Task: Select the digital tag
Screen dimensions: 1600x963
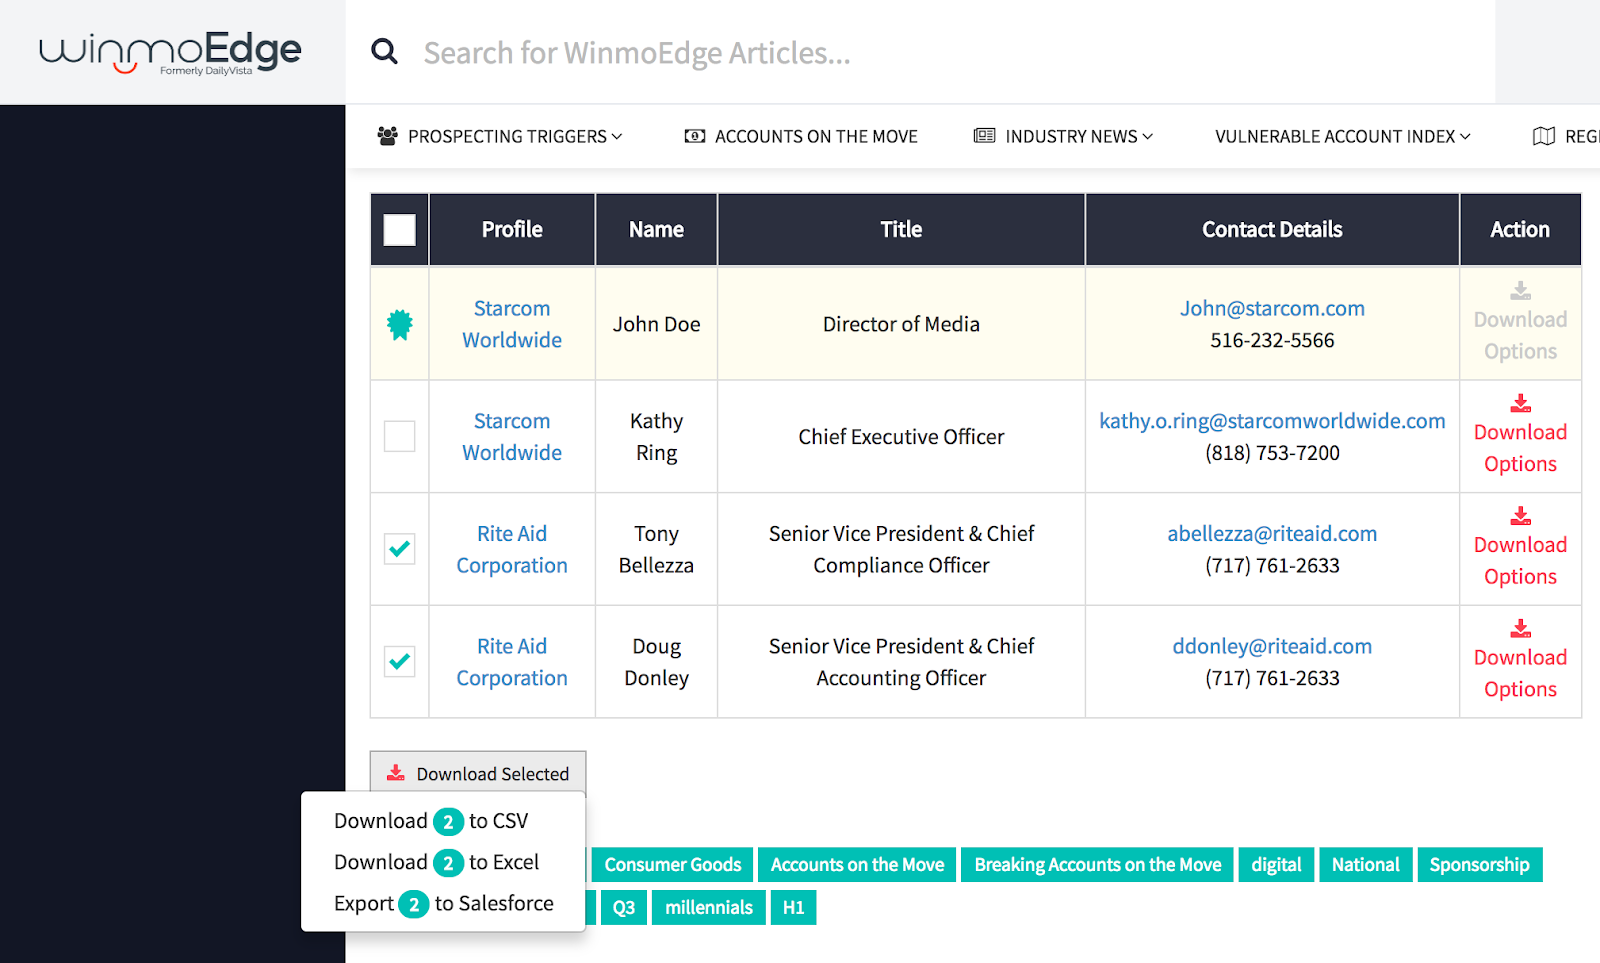Action: [x=1276, y=865]
